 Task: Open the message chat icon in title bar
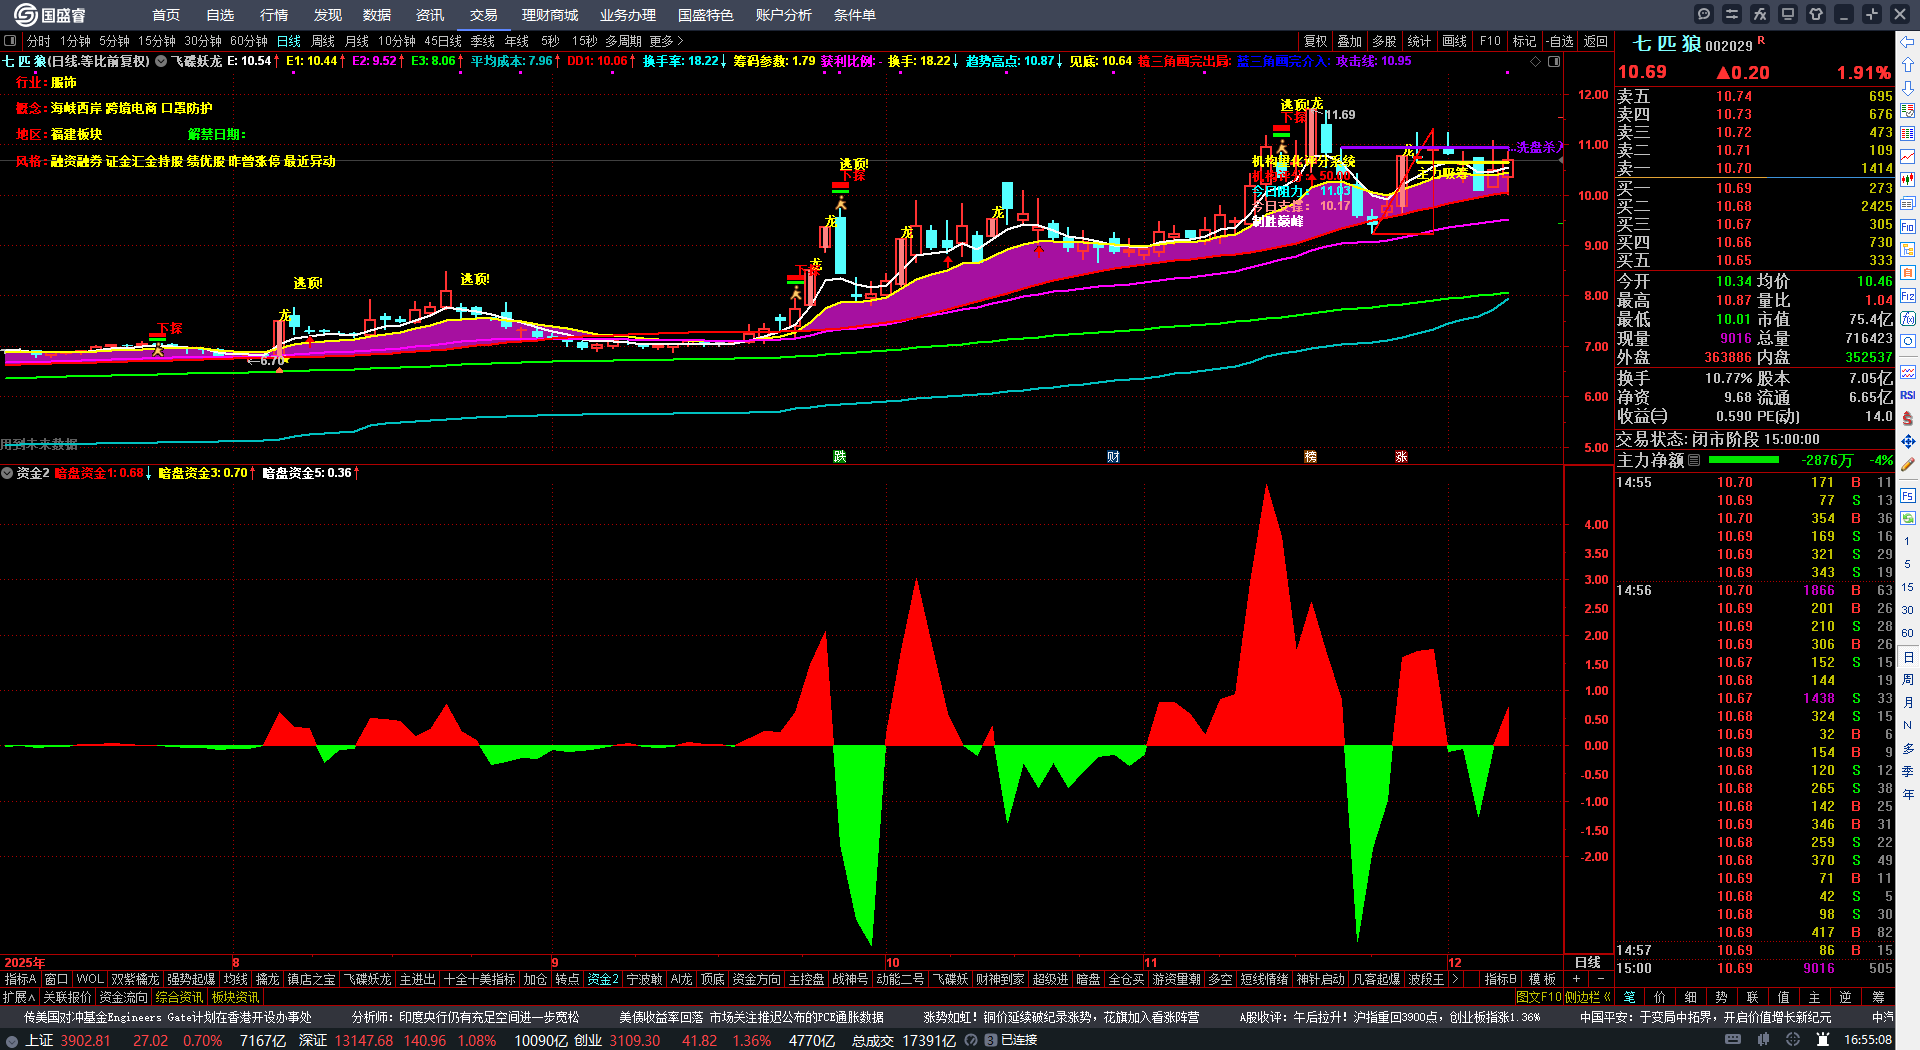tap(1704, 14)
